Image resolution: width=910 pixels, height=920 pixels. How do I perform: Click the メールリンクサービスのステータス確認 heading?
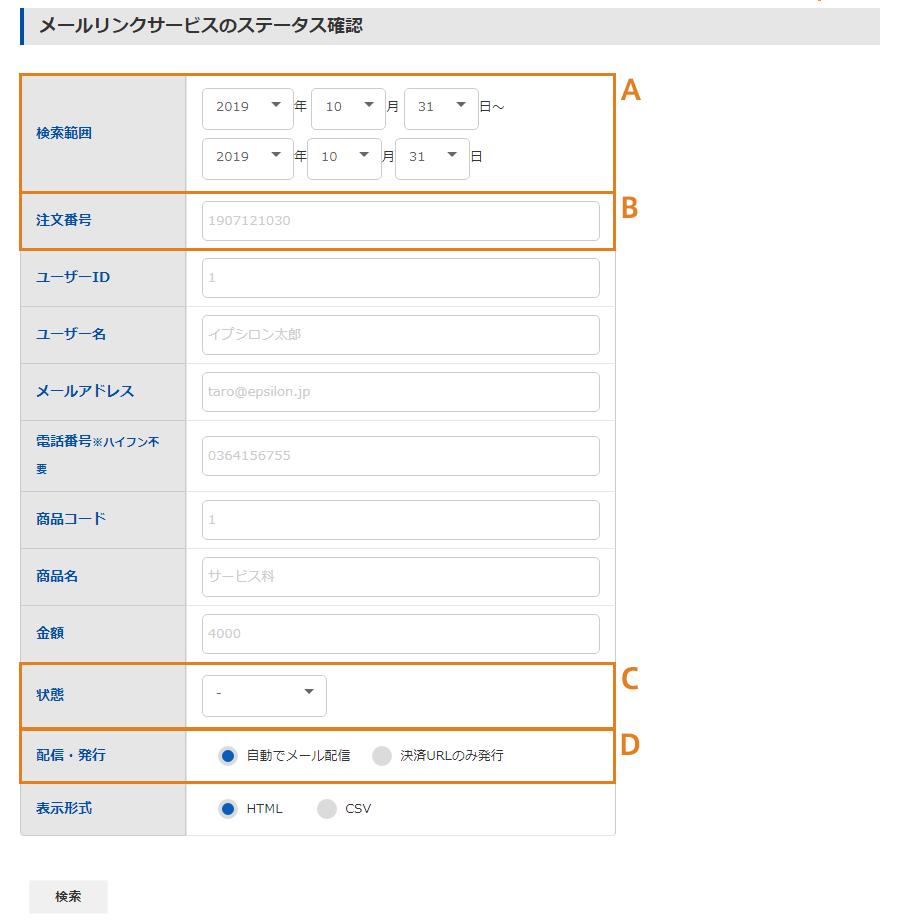(x=201, y=26)
